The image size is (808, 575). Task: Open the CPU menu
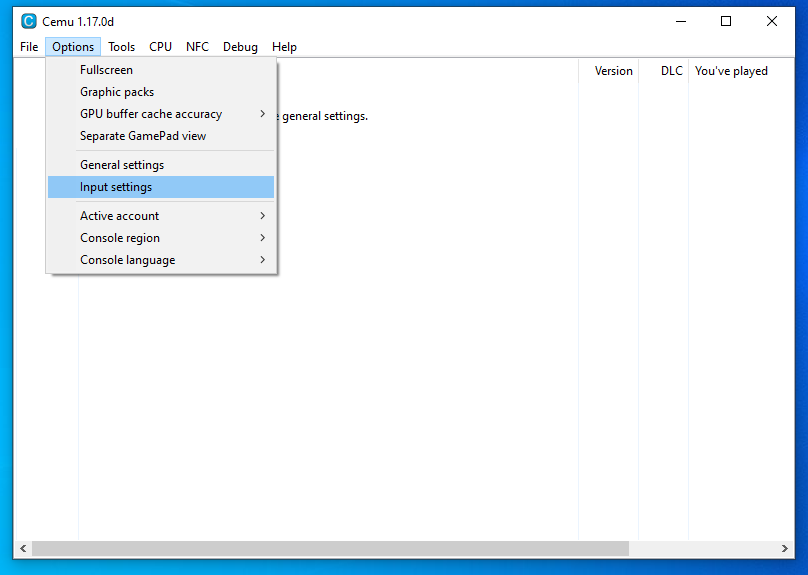160,47
